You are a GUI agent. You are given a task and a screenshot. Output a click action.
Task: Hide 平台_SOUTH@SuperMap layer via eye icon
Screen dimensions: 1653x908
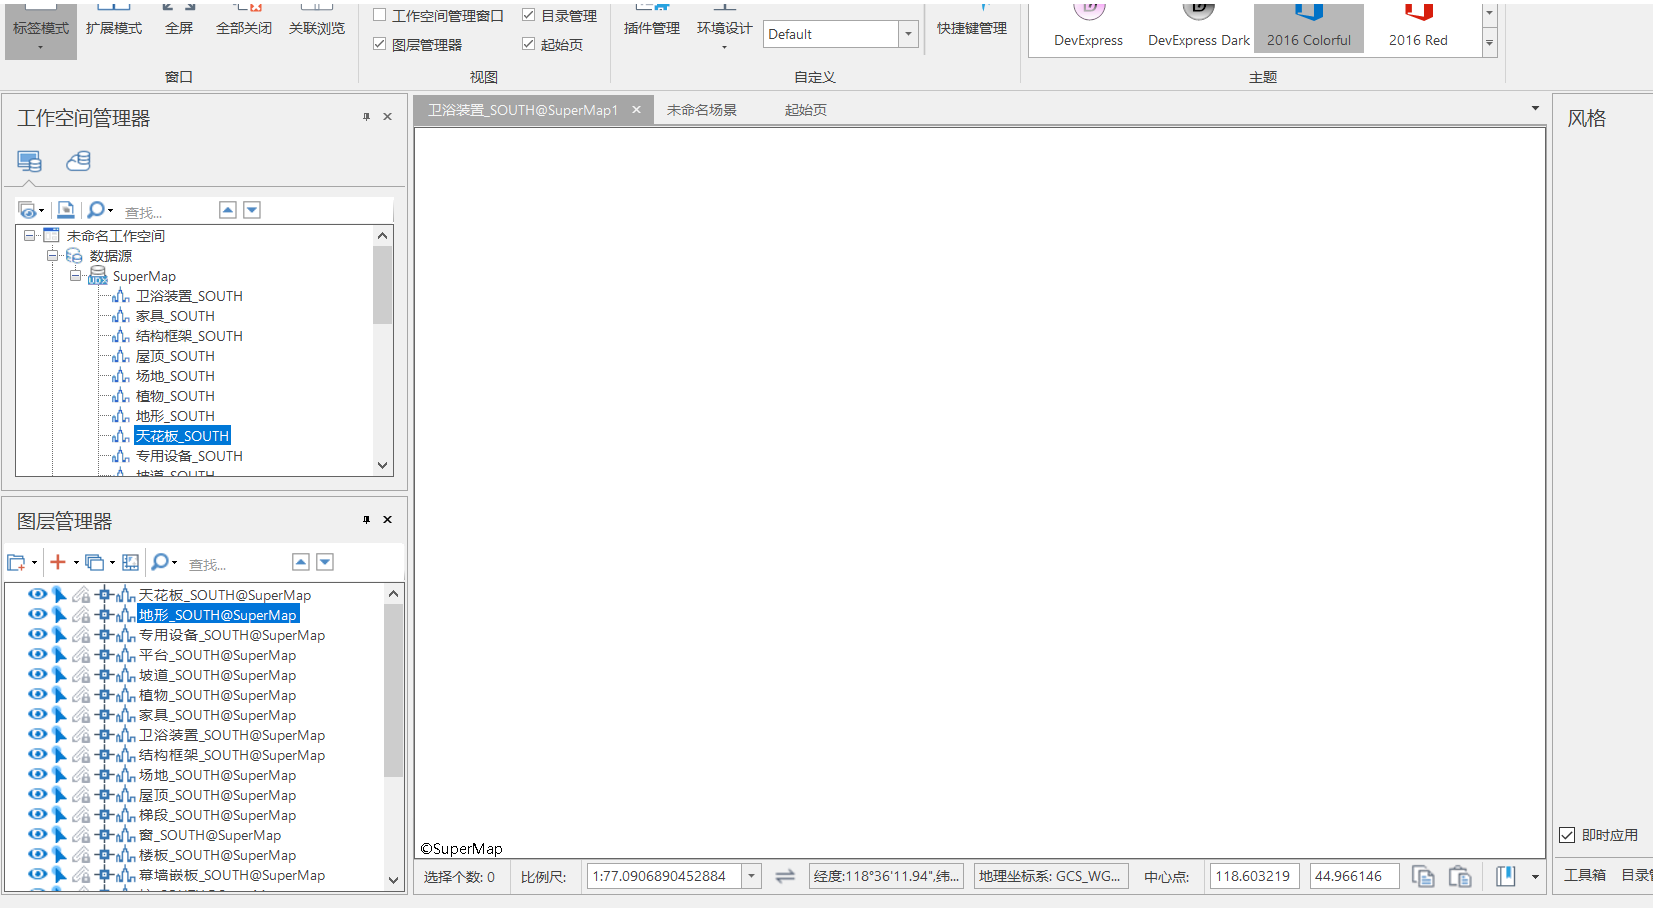[37, 654]
